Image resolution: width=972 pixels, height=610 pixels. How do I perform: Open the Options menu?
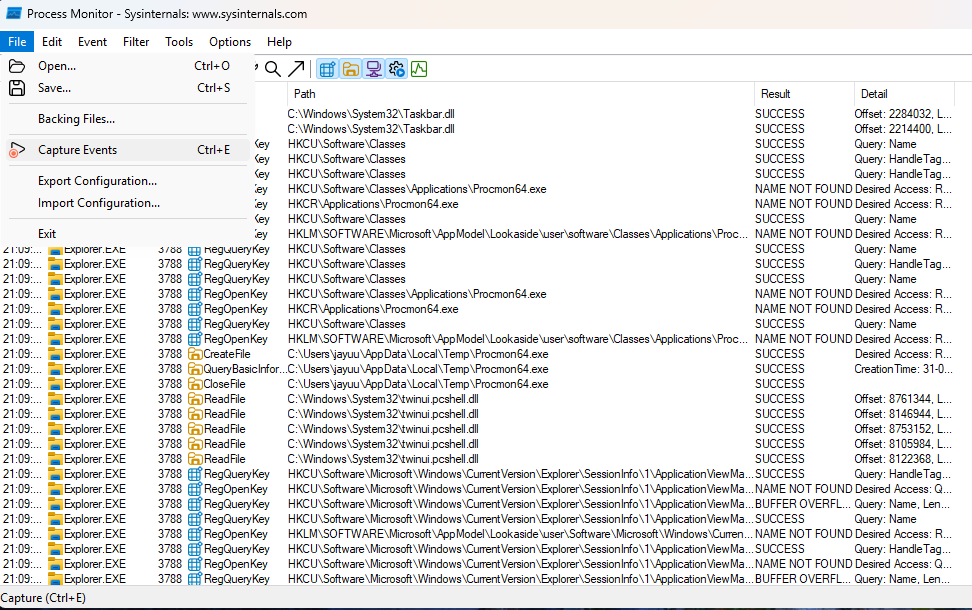230,42
